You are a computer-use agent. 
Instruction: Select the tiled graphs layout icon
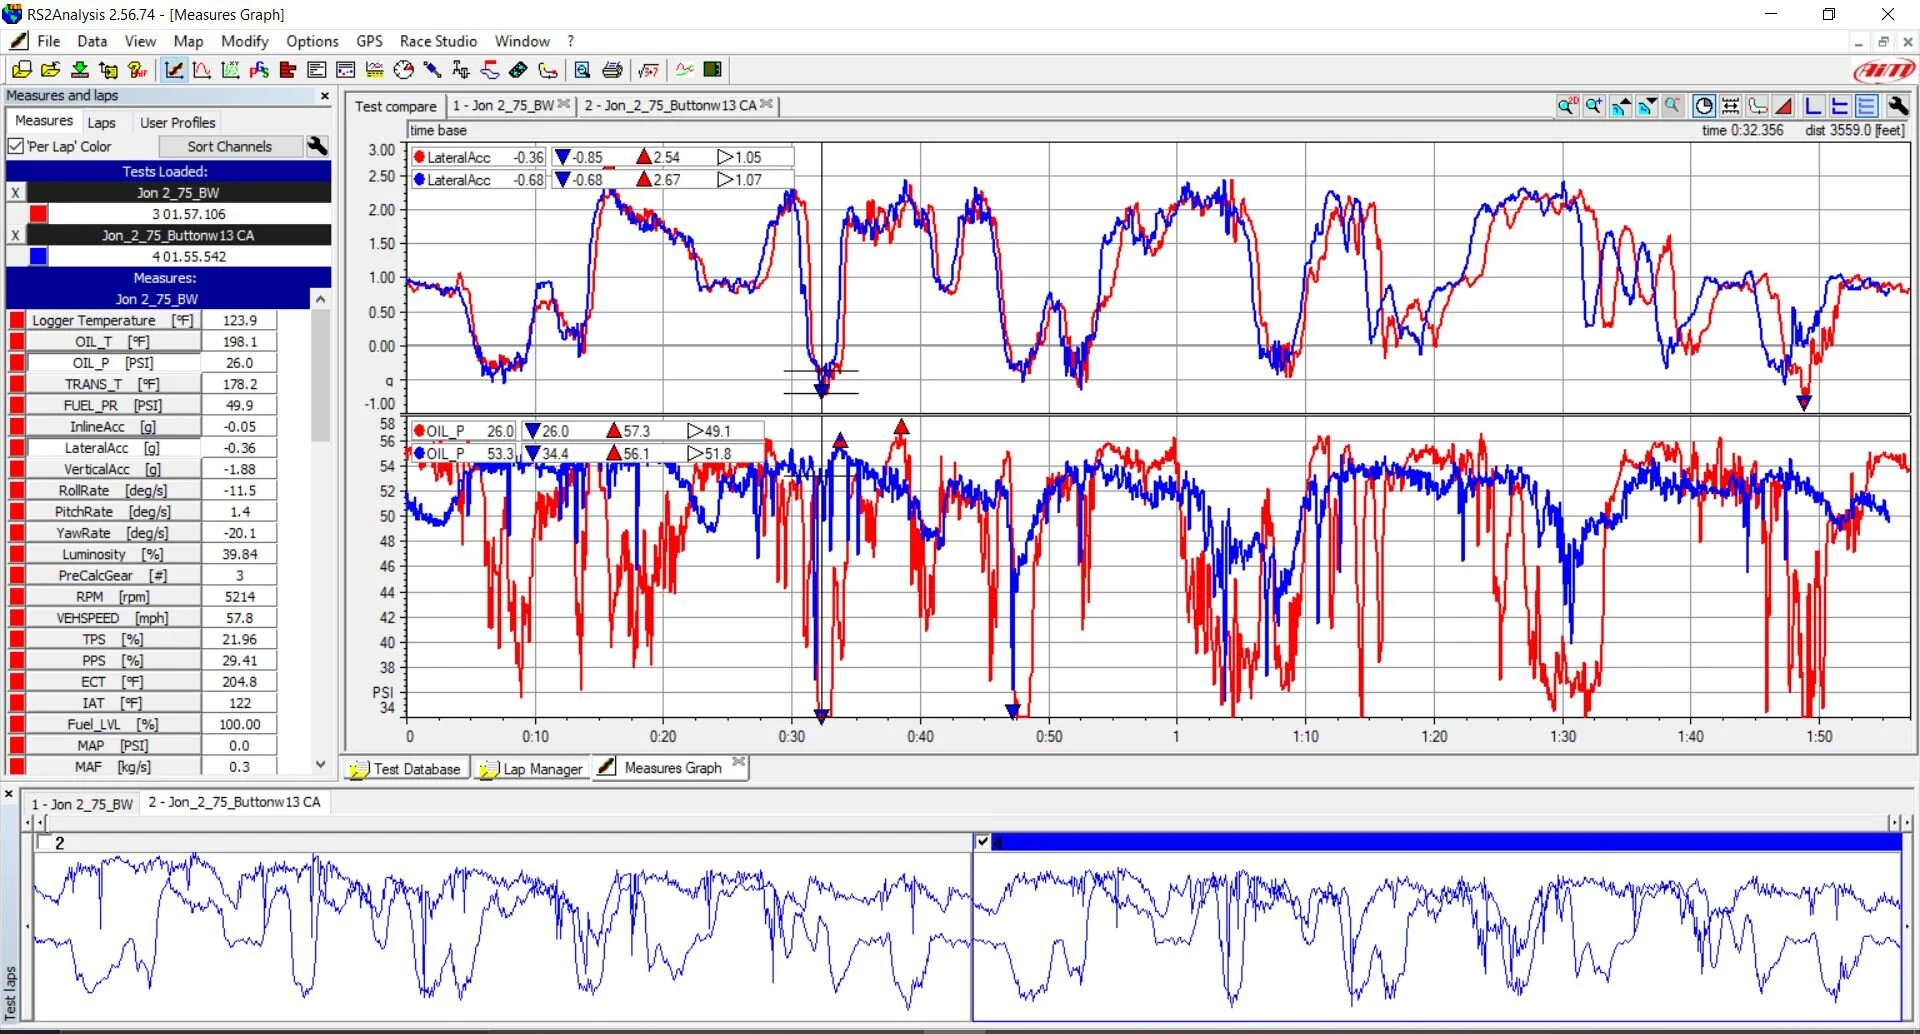click(x=1866, y=105)
